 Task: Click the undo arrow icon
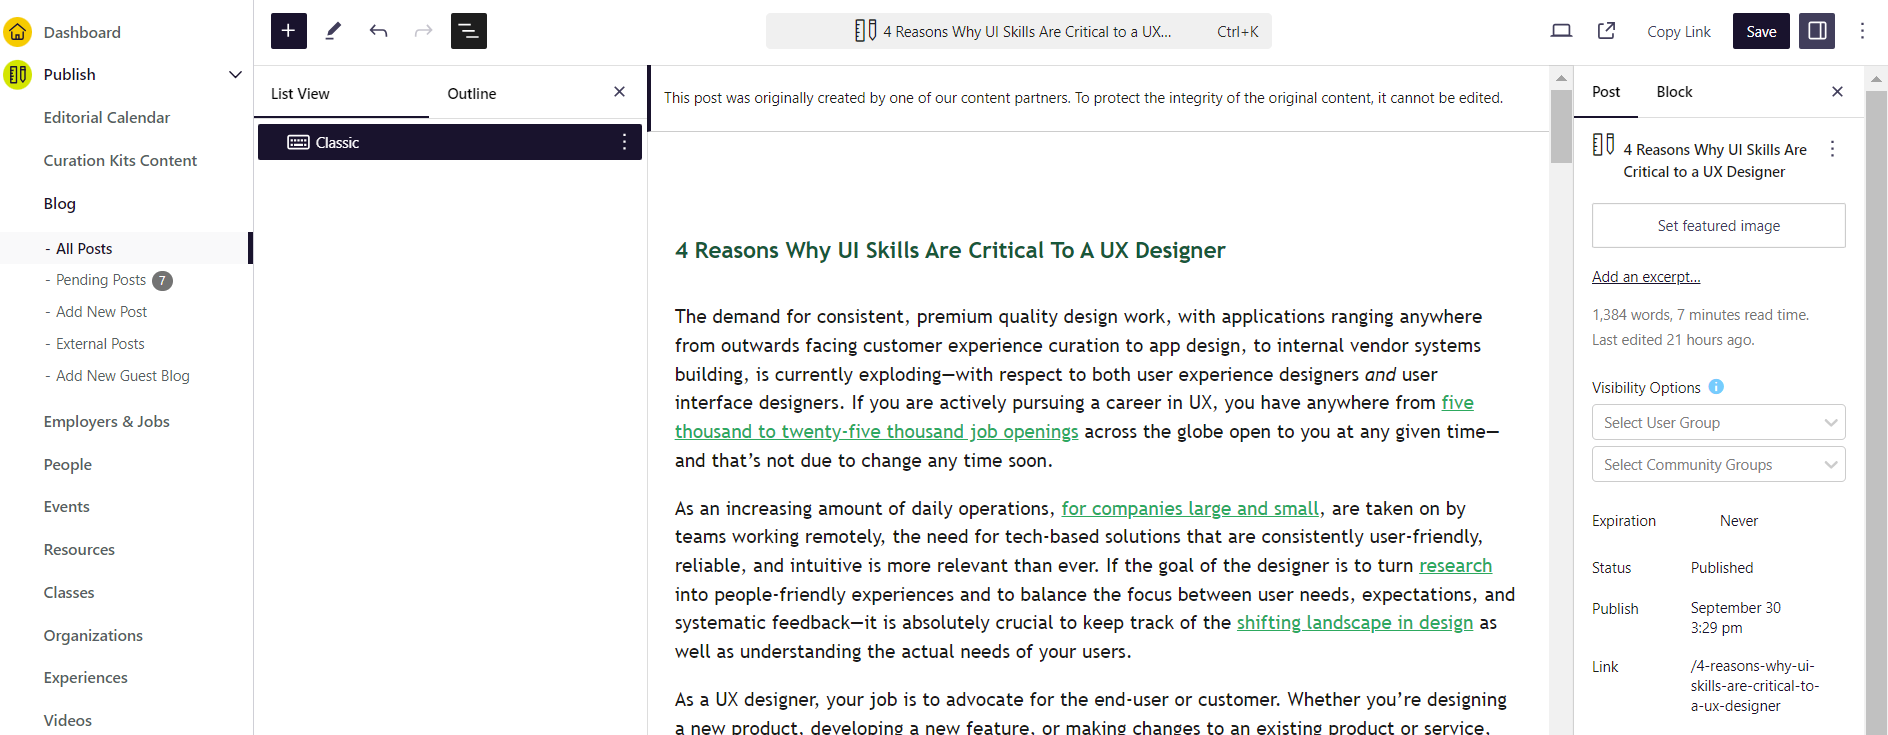[x=378, y=31]
